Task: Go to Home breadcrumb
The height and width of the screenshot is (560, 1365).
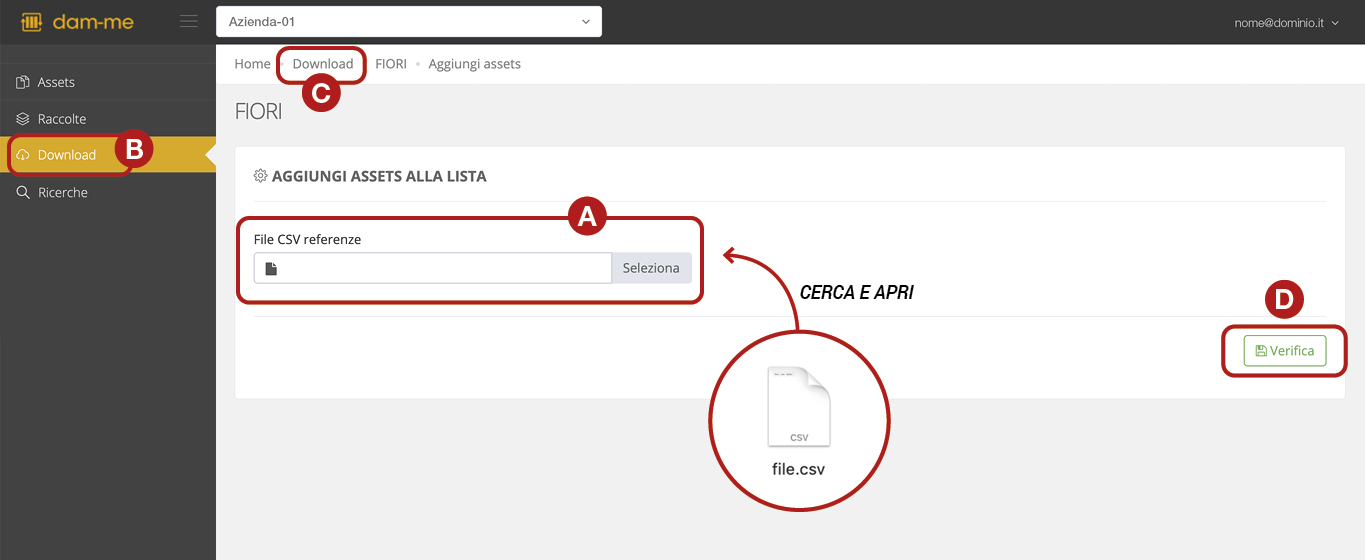Action: (252, 63)
